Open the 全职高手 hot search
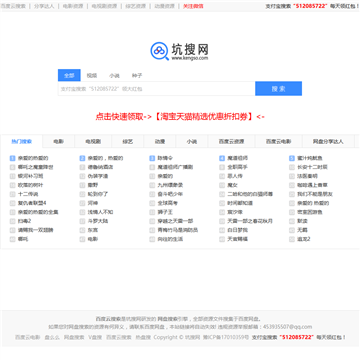This screenshot has height=360, width=360. (x=238, y=167)
